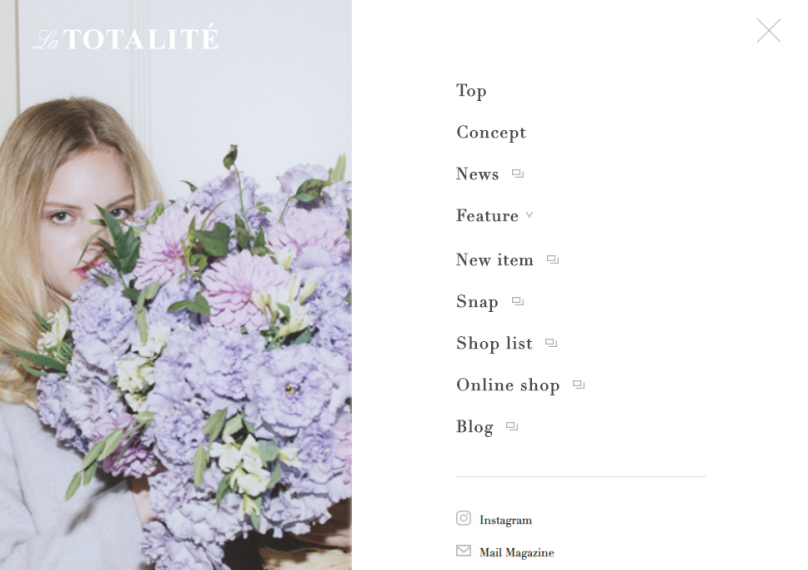Screen dimensions: 808x570
Task: Close the menu with the X icon
Action: [x=769, y=30]
